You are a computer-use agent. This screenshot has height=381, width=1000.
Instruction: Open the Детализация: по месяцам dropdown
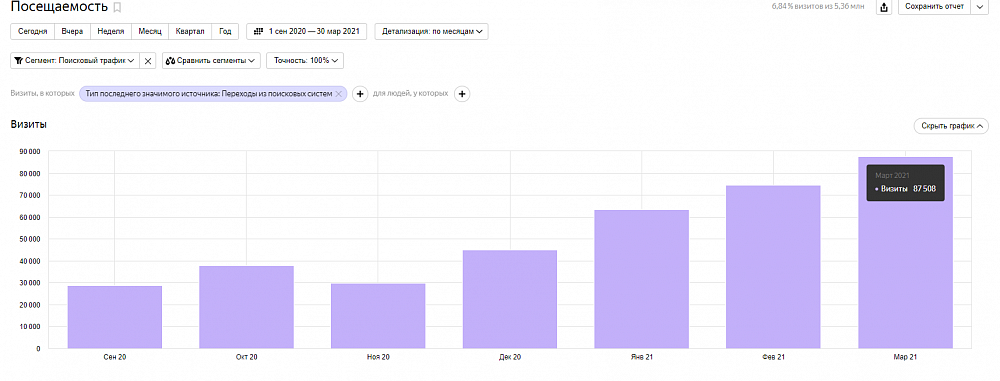pos(432,31)
